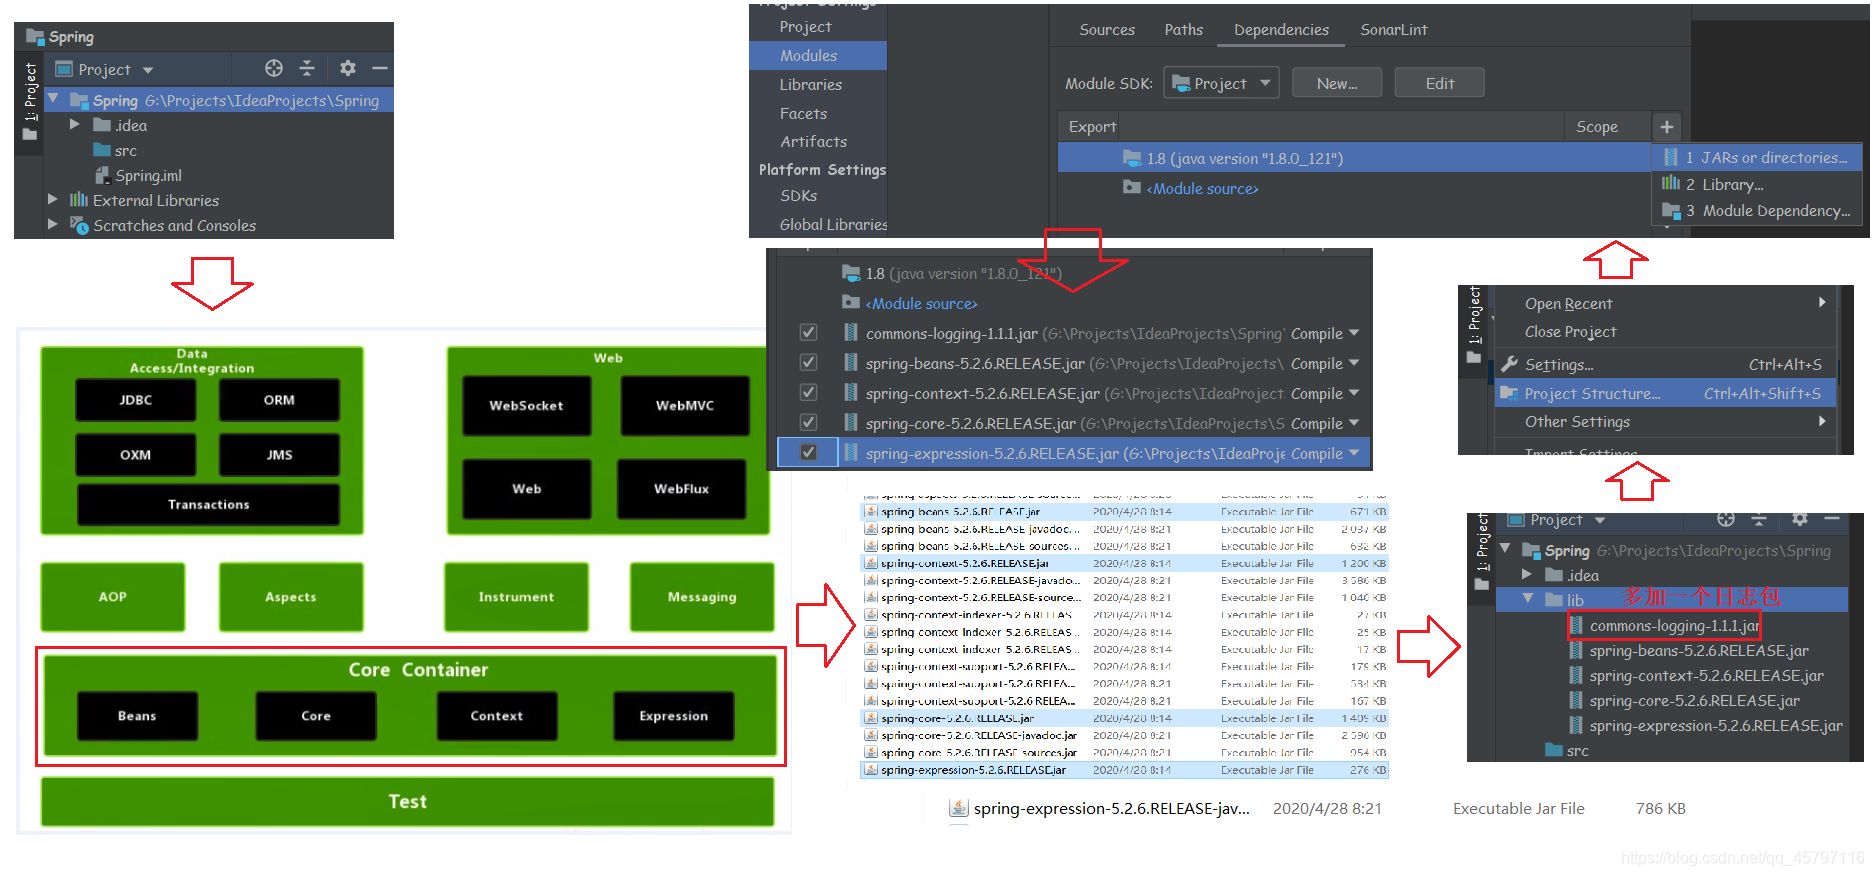The height and width of the screenshot is (876, 1874).
Task: Click Module Dependency folder icon in popup
Action: [x=1671, y=210]
